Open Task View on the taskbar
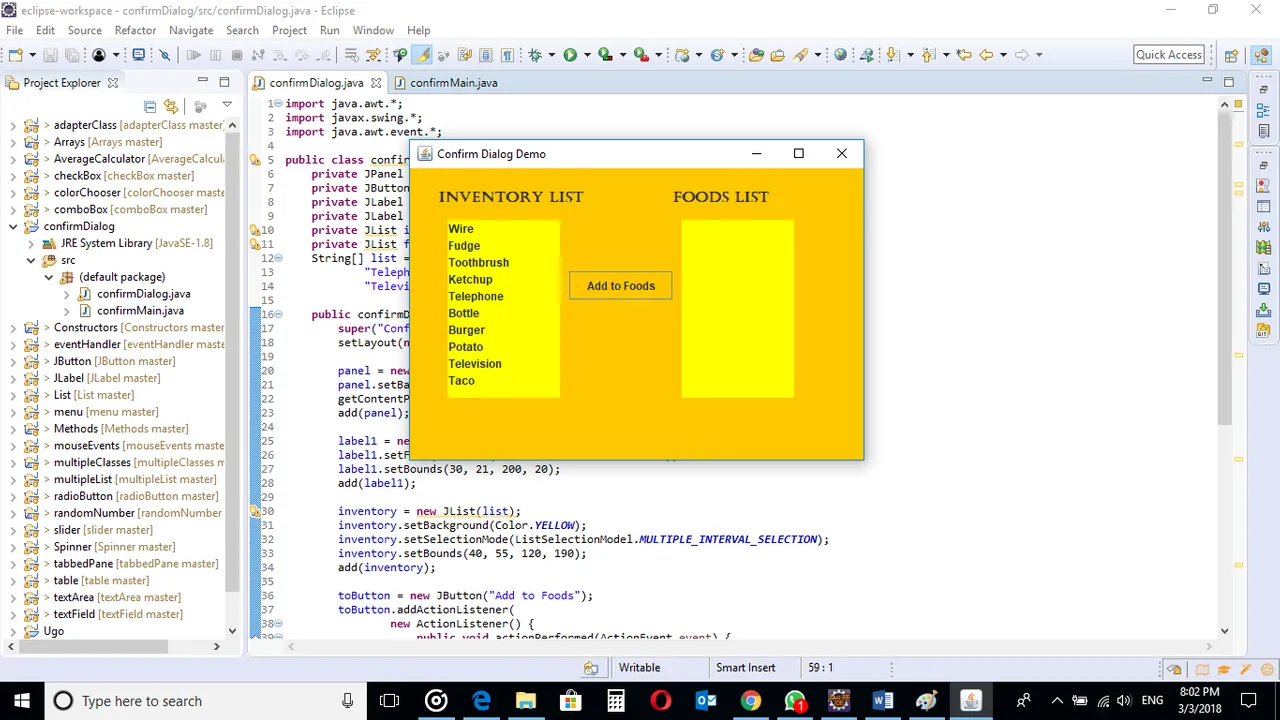Image resolution: width=1280 pixels, height=720 pixels. click(390, 701)
